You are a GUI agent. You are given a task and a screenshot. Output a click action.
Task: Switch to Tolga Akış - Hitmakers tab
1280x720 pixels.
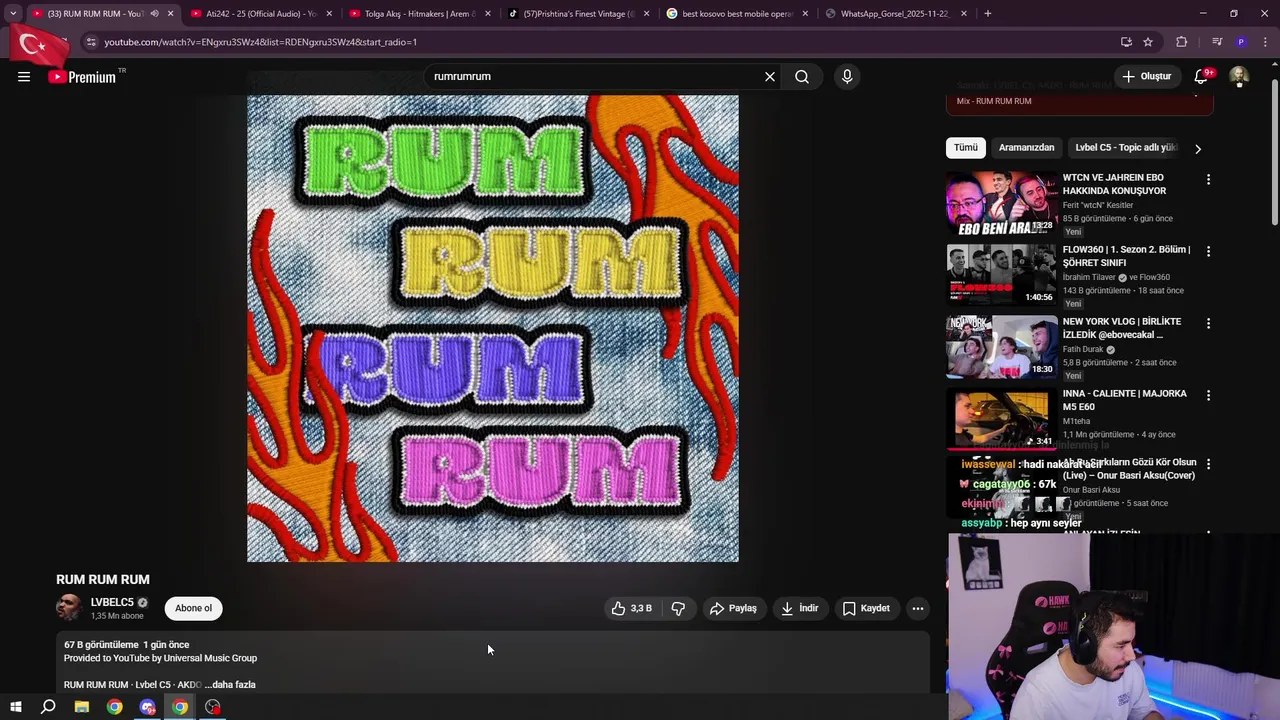point(419,14)
